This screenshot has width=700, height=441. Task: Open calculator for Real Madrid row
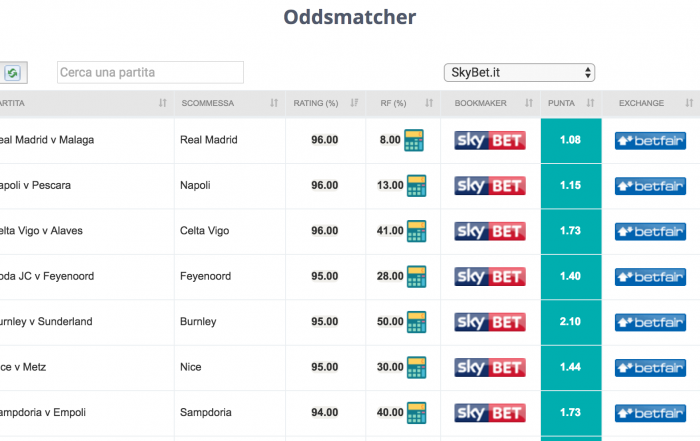coord(414,140)
